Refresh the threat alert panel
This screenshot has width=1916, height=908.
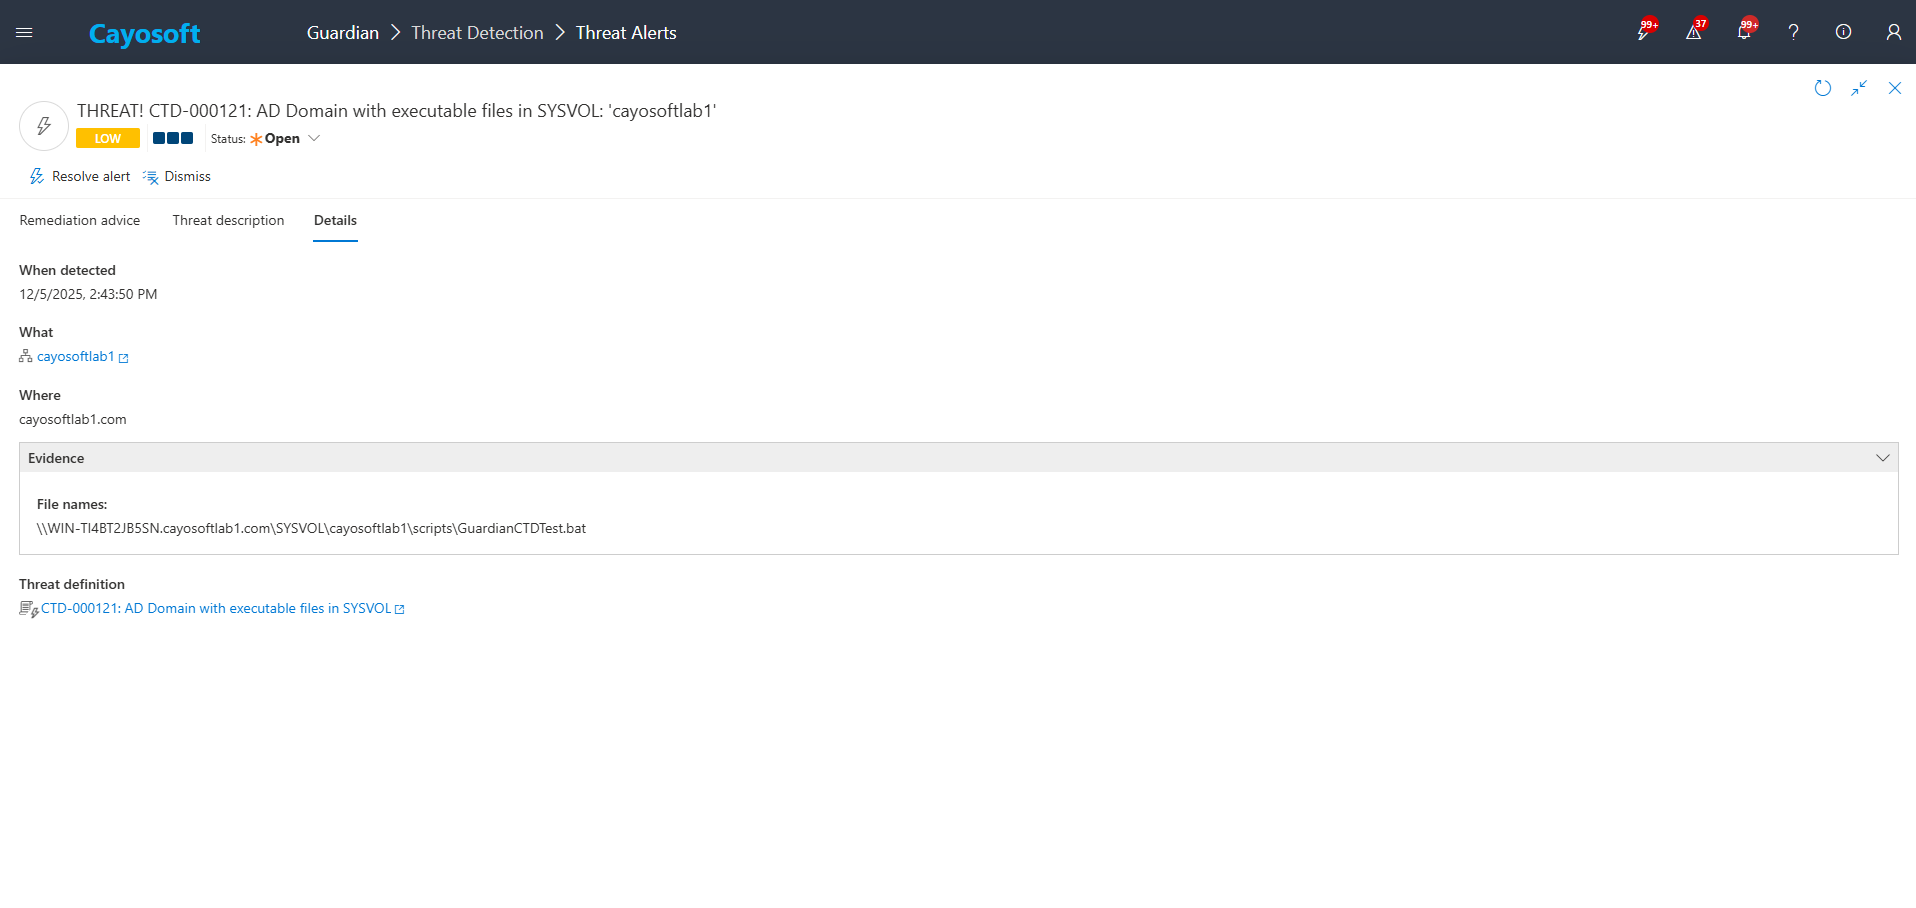[x=1822, y=88]
